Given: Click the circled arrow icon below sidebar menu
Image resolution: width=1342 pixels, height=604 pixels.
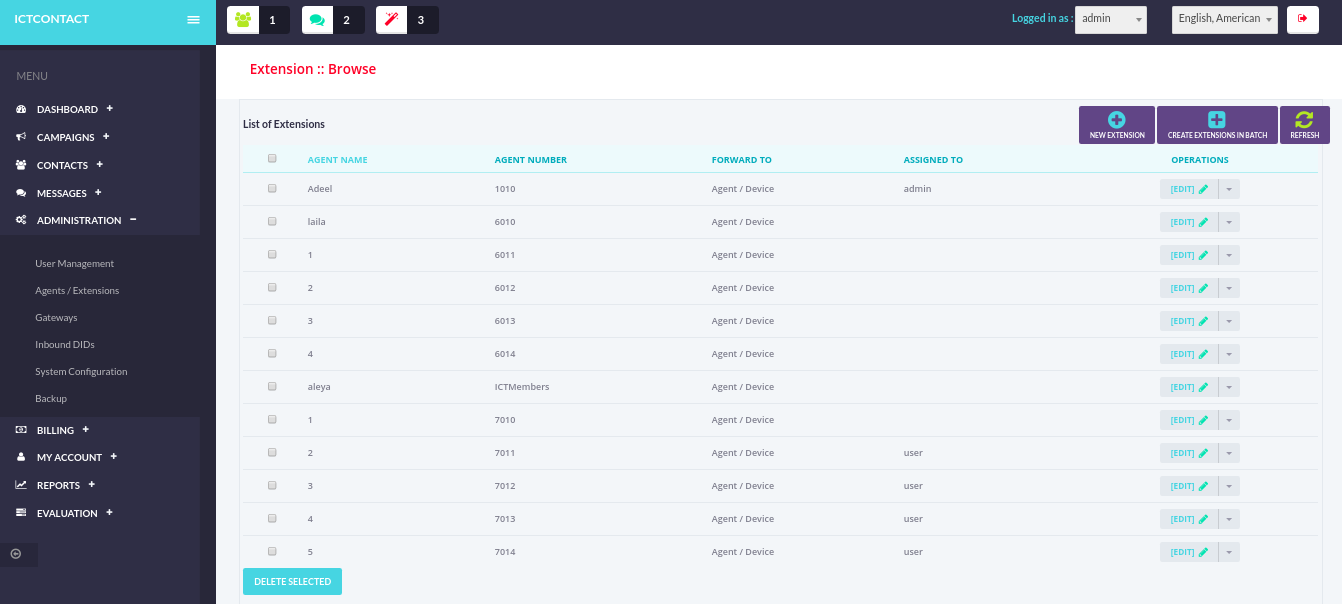Looking at the screenshot, I should [16, 553].
